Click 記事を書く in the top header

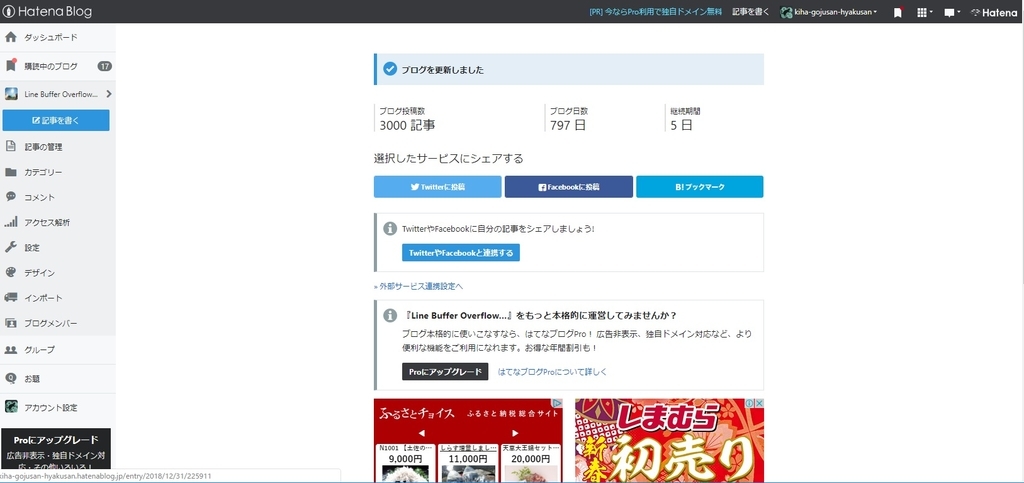750,12
